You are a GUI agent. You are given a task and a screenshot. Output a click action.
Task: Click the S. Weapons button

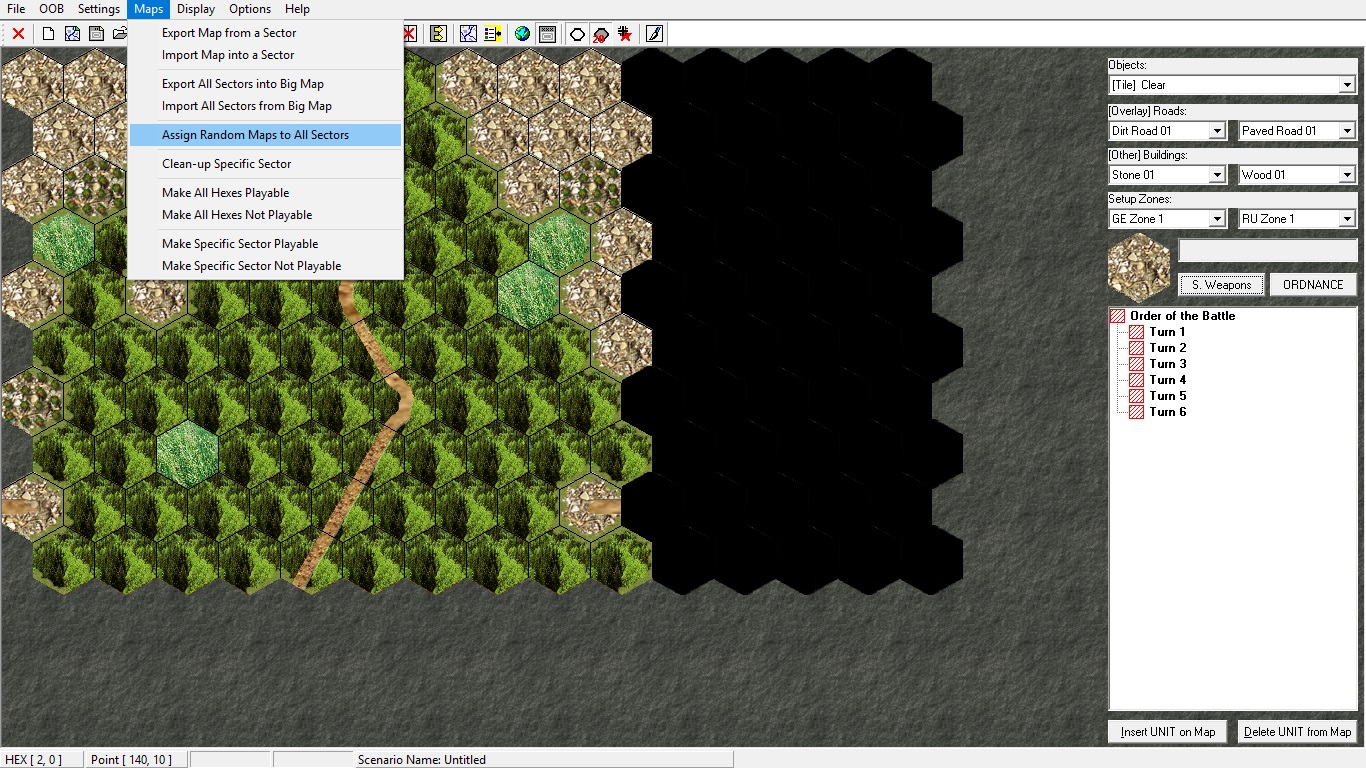coord(1221,285)
